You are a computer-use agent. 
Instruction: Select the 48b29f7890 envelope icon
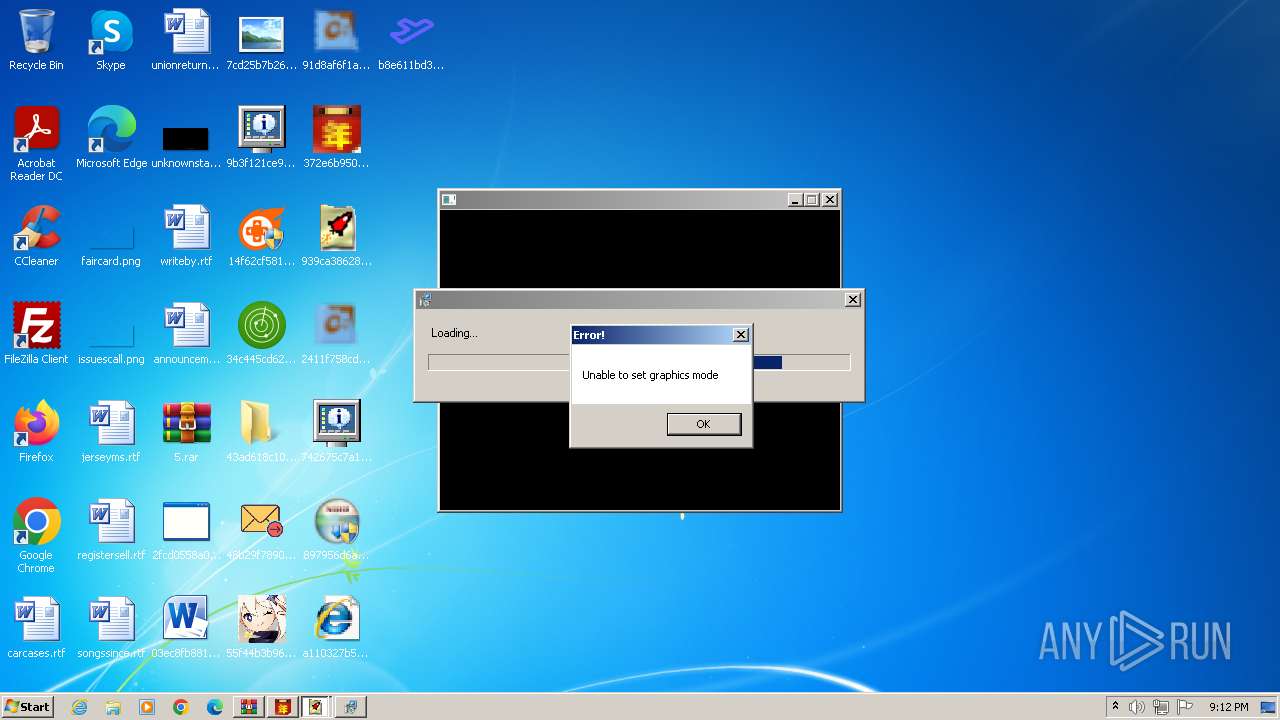(261, 531)
